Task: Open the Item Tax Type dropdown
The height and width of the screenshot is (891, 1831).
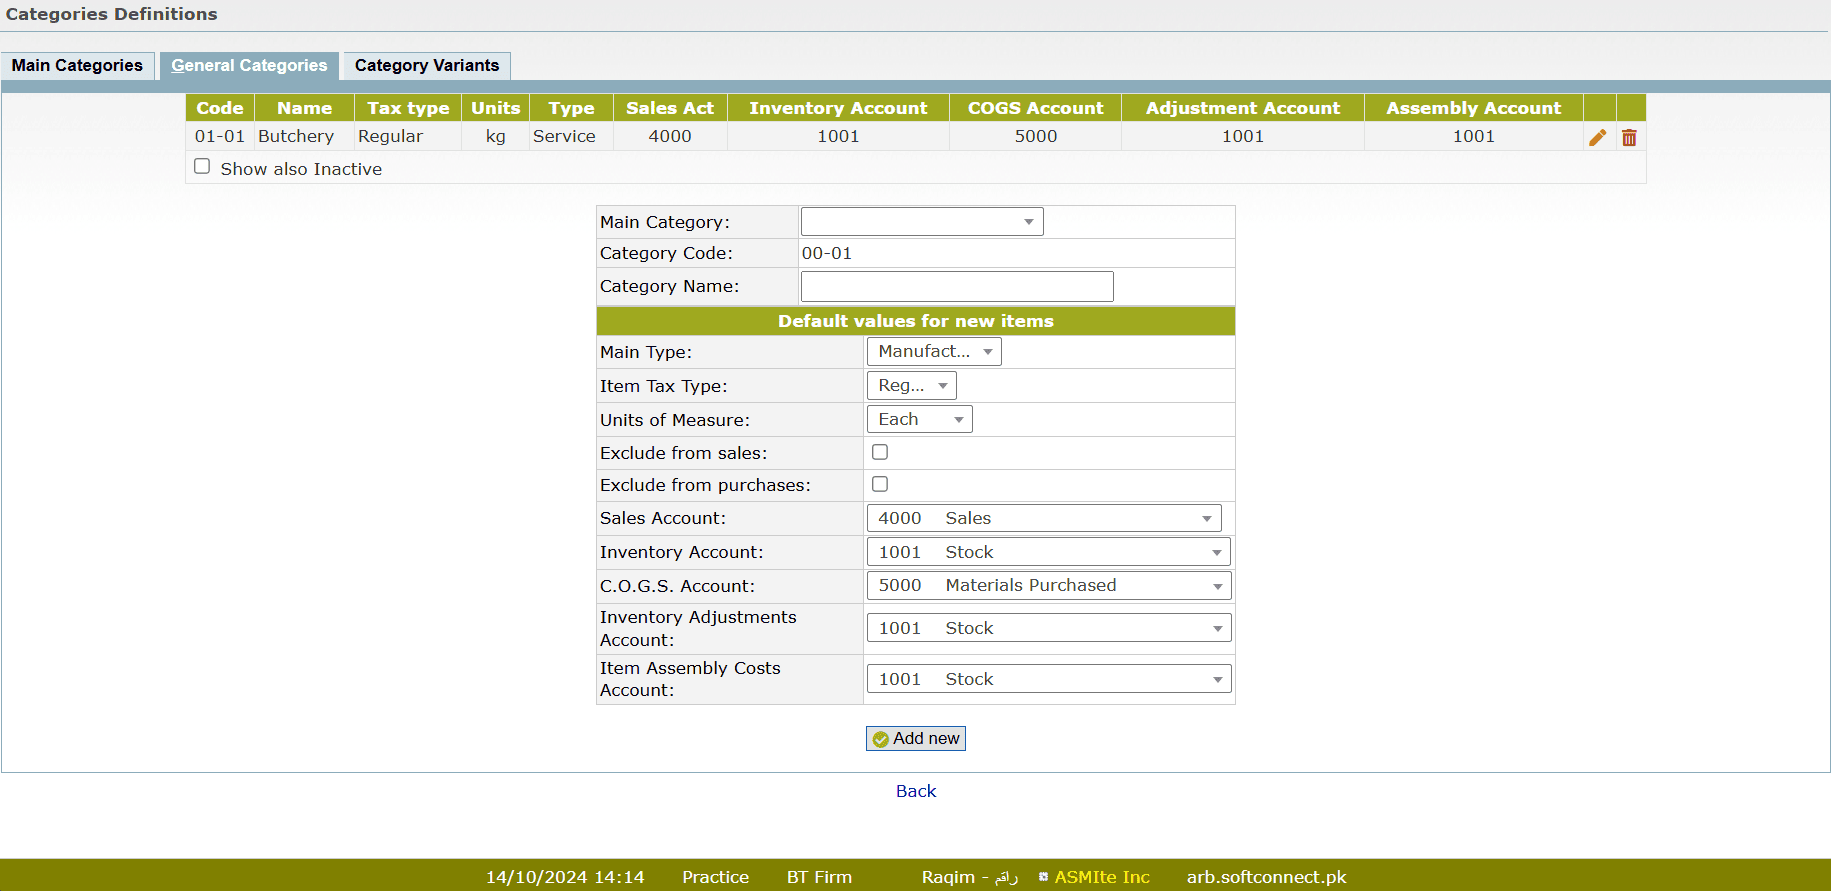Action: pyautogui.click(x=911, y=385)
